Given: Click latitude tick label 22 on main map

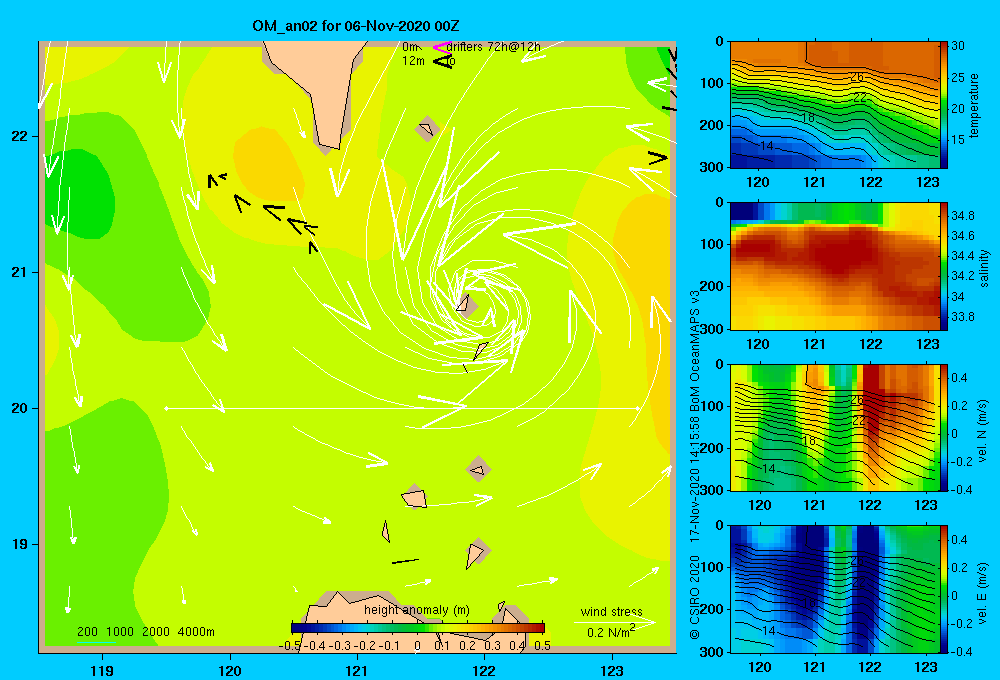Looking at the screenshot, I should pos(19,136).
